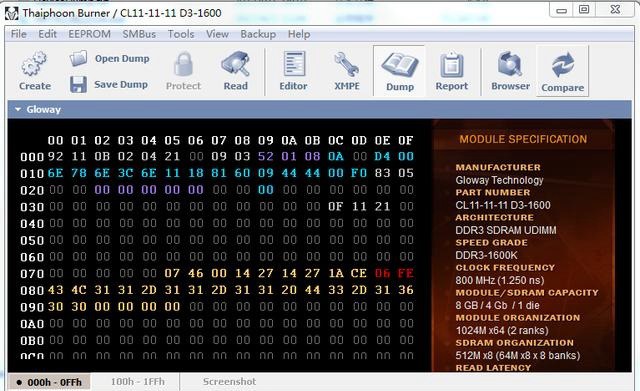Select the 000h - 0FFh tab
The height and width of the screenshot is (391, 640).
(x=49, y=382)
